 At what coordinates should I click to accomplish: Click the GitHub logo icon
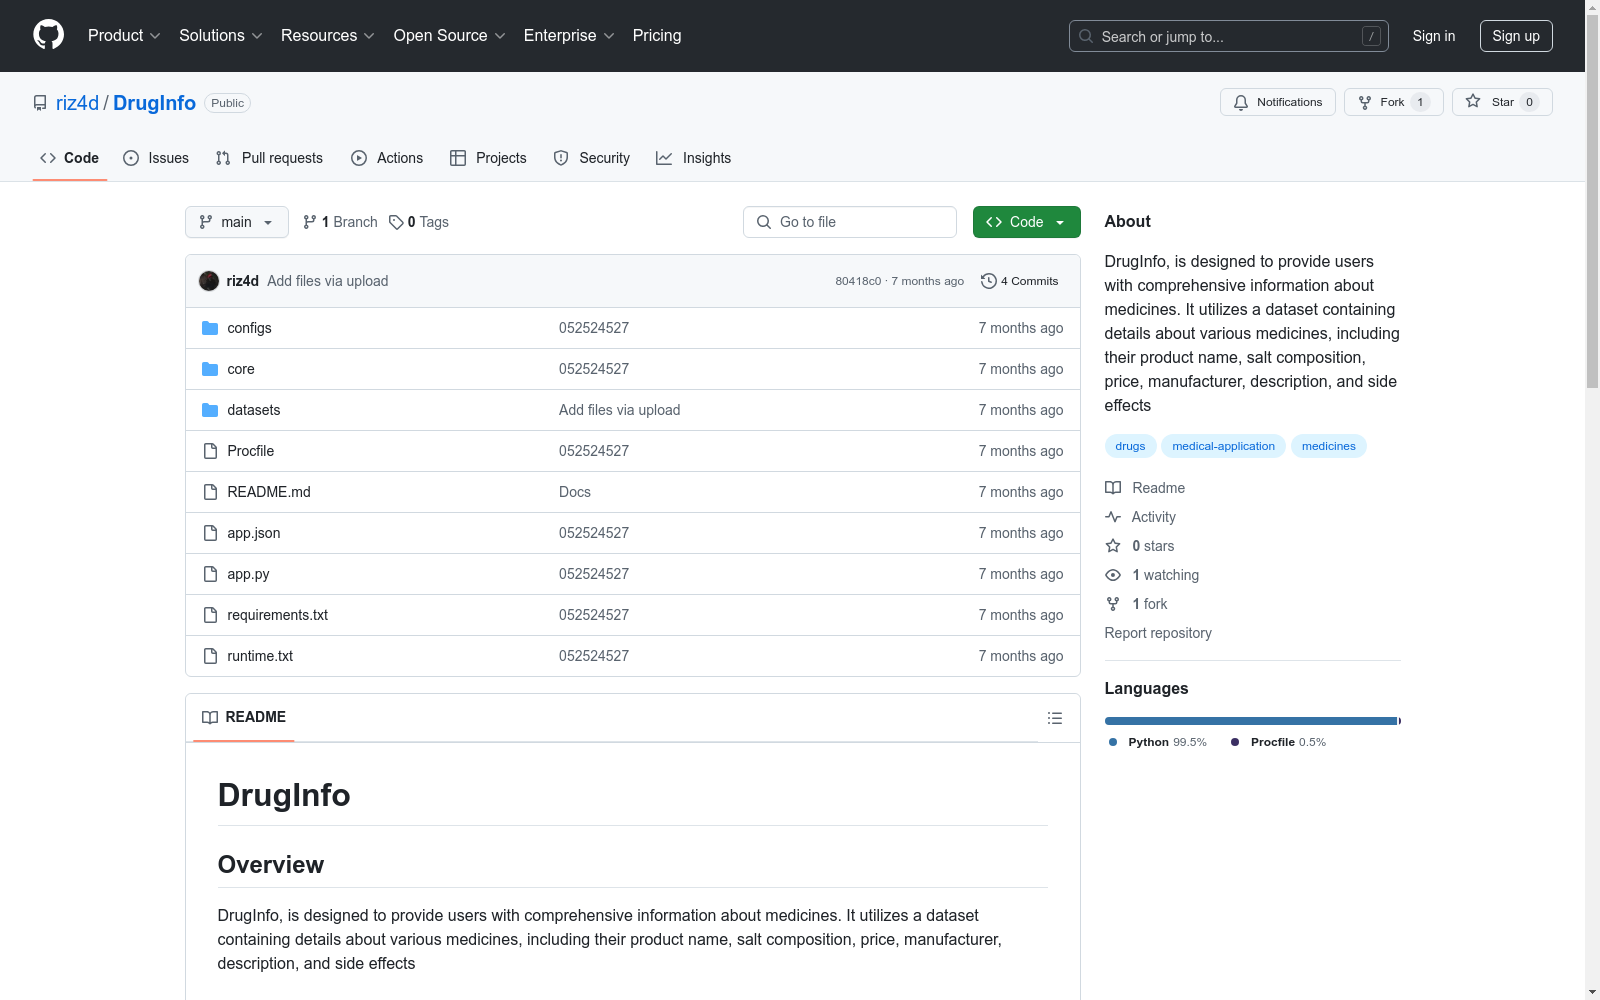pos(48,35)
